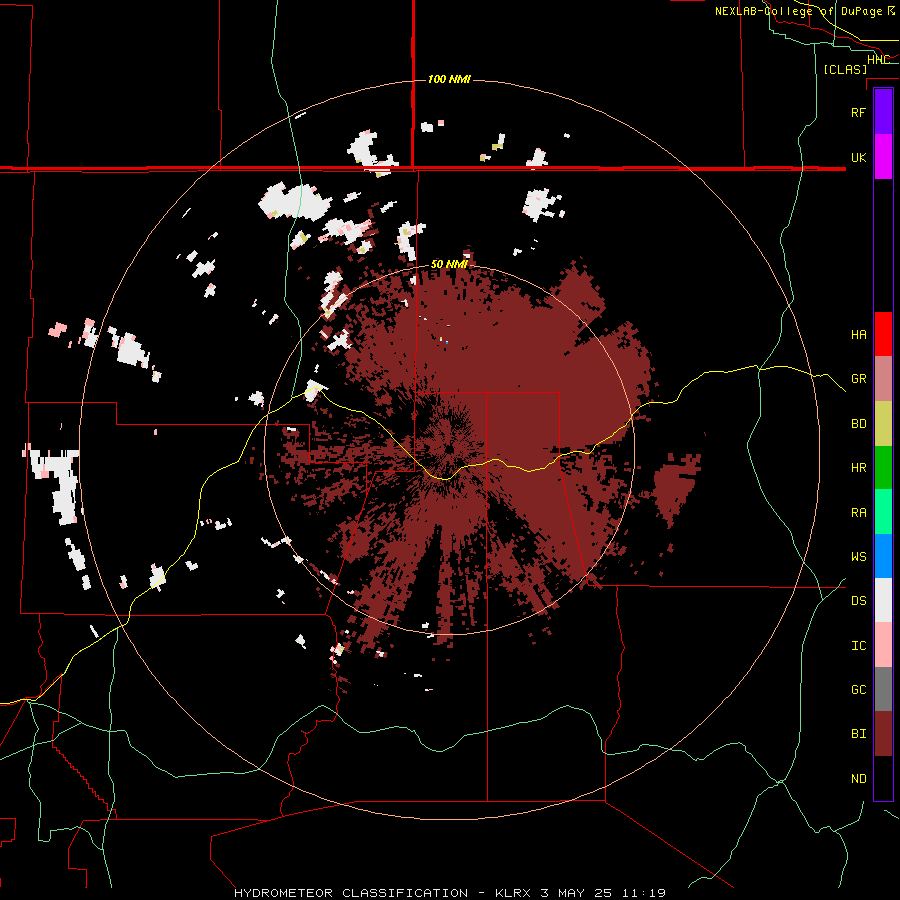Click the 100 NMI range ring label
900x900 pixels.
click(x=449, y=79)
